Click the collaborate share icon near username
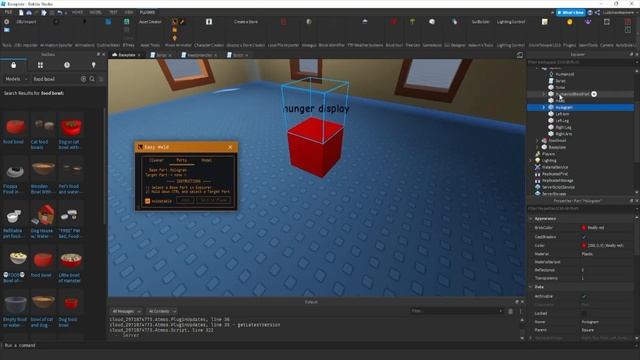The width and height of the screenshot is (640, 360). (x=597, y=13)
